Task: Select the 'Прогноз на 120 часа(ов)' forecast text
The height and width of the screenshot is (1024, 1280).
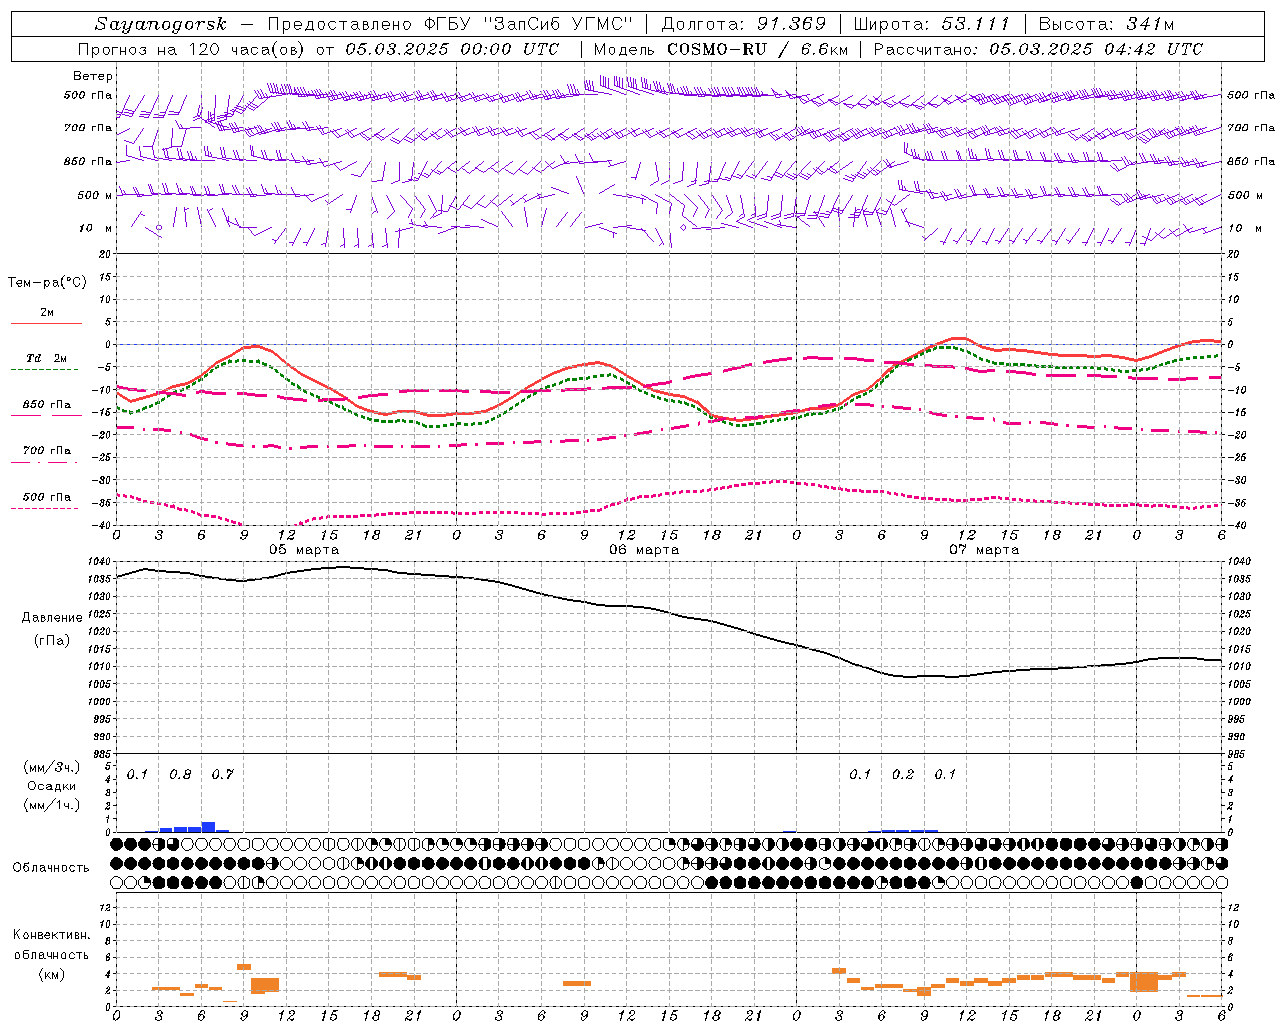Action: click(x=192, y=49)
